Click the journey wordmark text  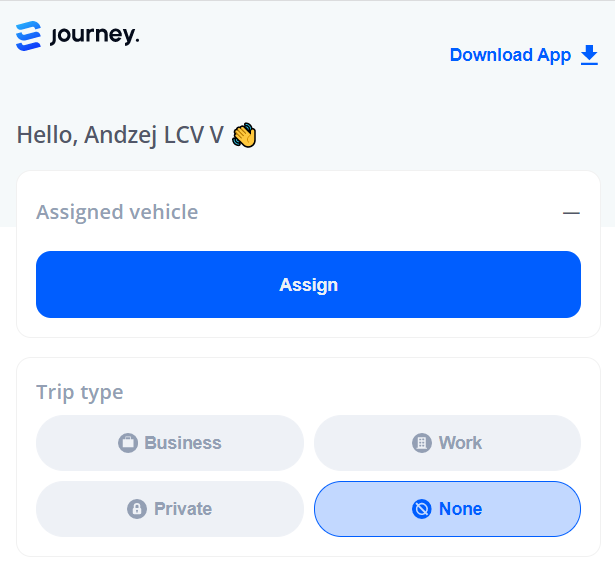(x=95, y=36)
